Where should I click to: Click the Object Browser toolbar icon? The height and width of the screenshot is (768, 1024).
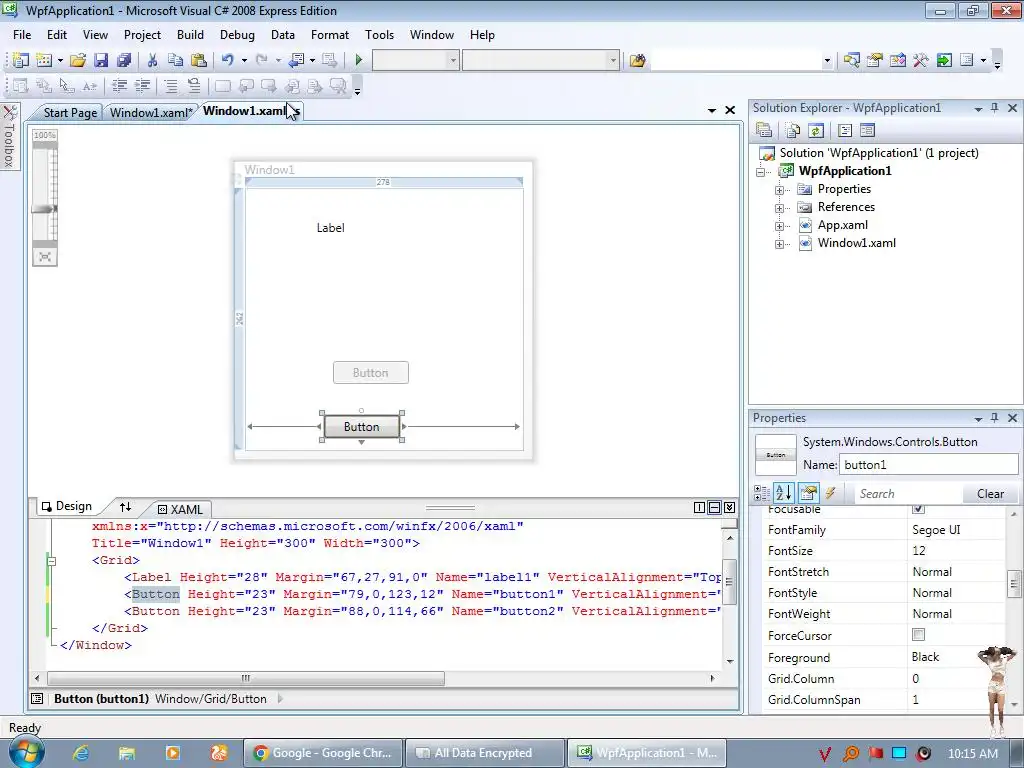point(897,61)
